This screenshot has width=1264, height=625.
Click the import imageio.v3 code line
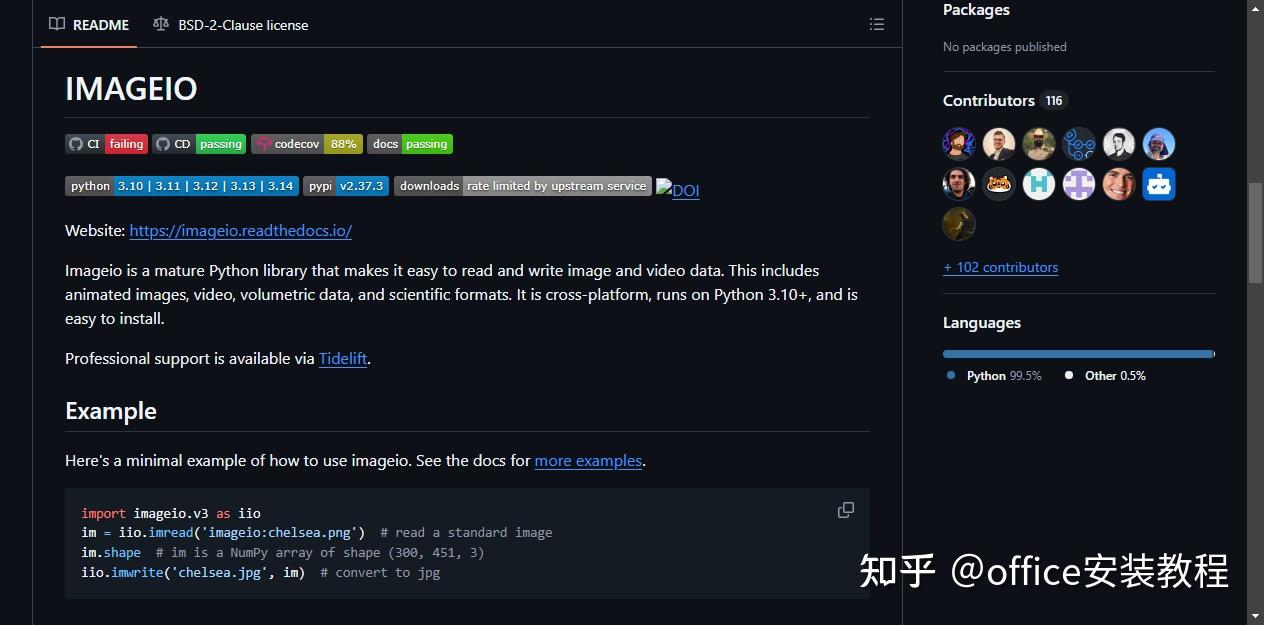171,513
